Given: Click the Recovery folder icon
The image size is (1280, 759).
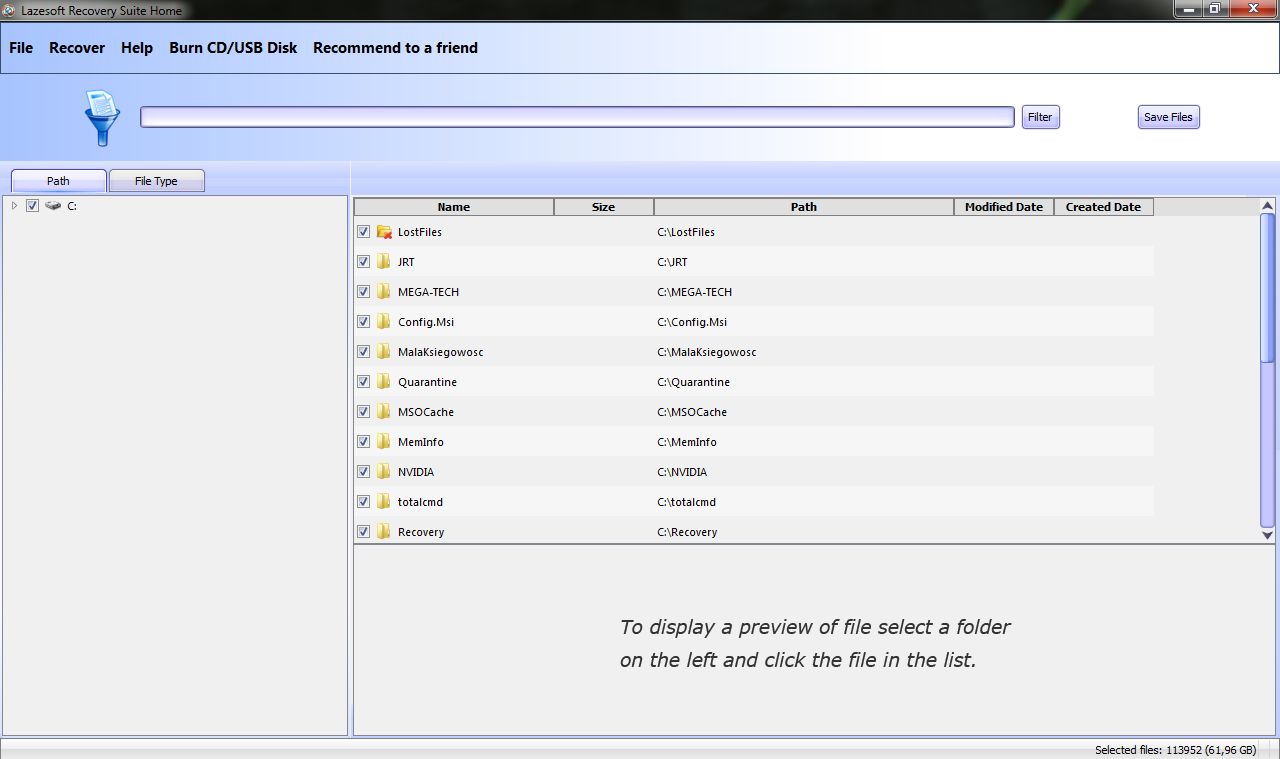Looking at the screenshot, I should click(384, 532).
